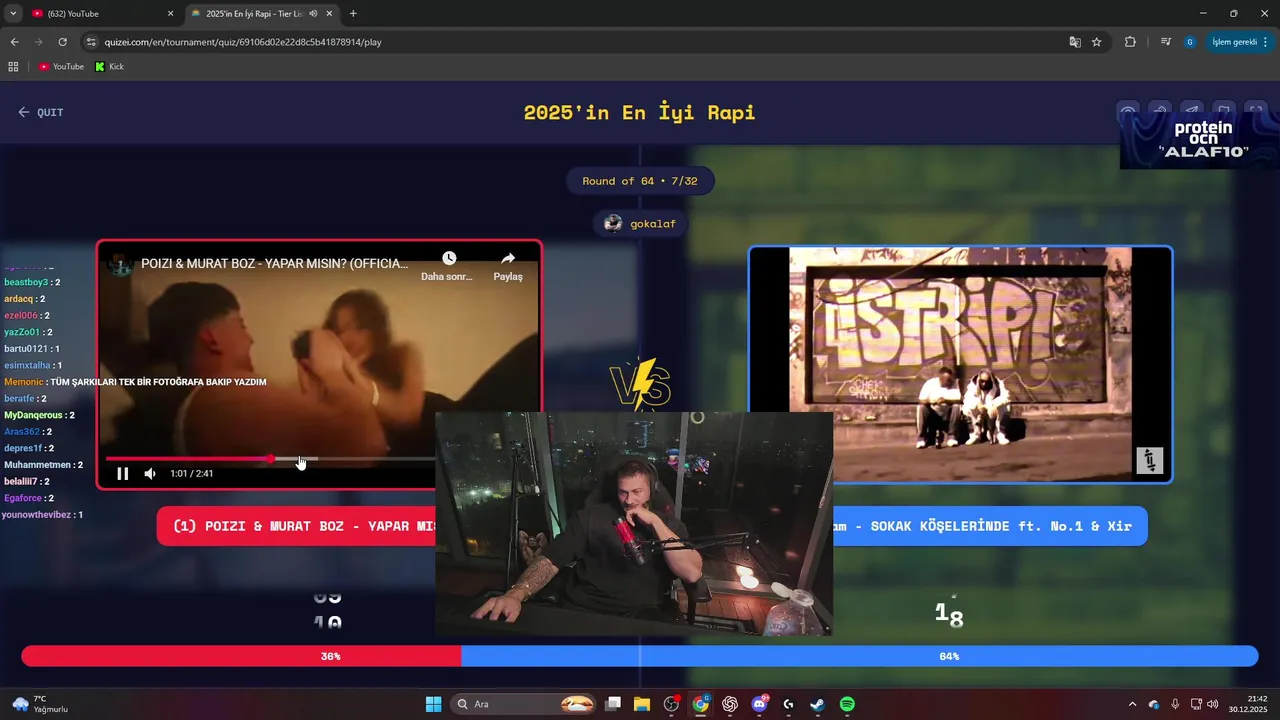
Task: Open OBS Studio from the taskbar
Action: point(671,704)
